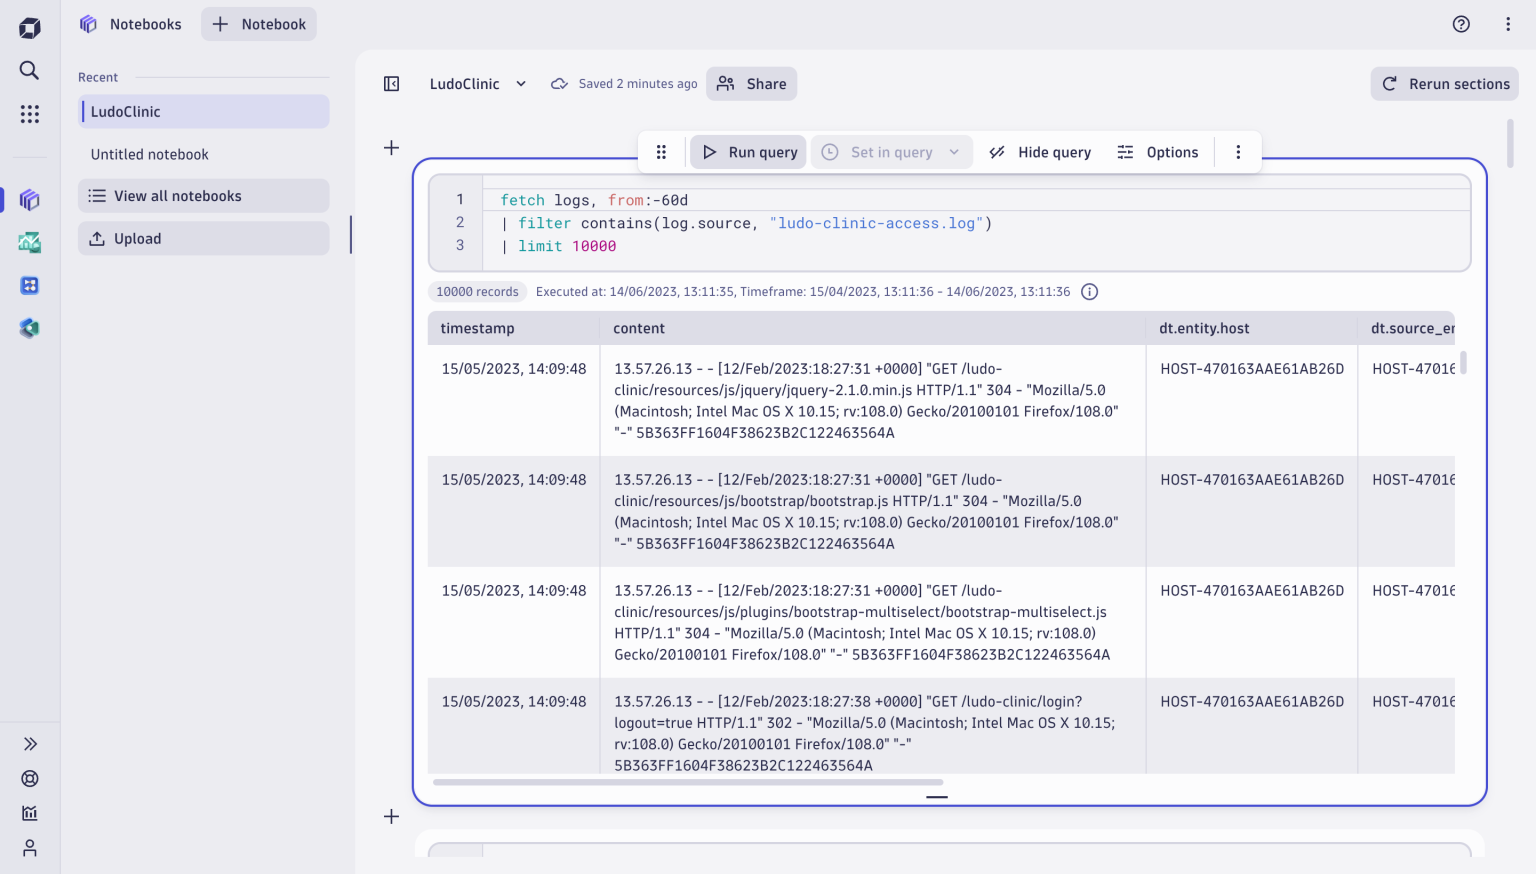This screenshot has height=874, width=1536.
Task: Collapse the left sidebar panel
Action: click(x=391, y=84)
